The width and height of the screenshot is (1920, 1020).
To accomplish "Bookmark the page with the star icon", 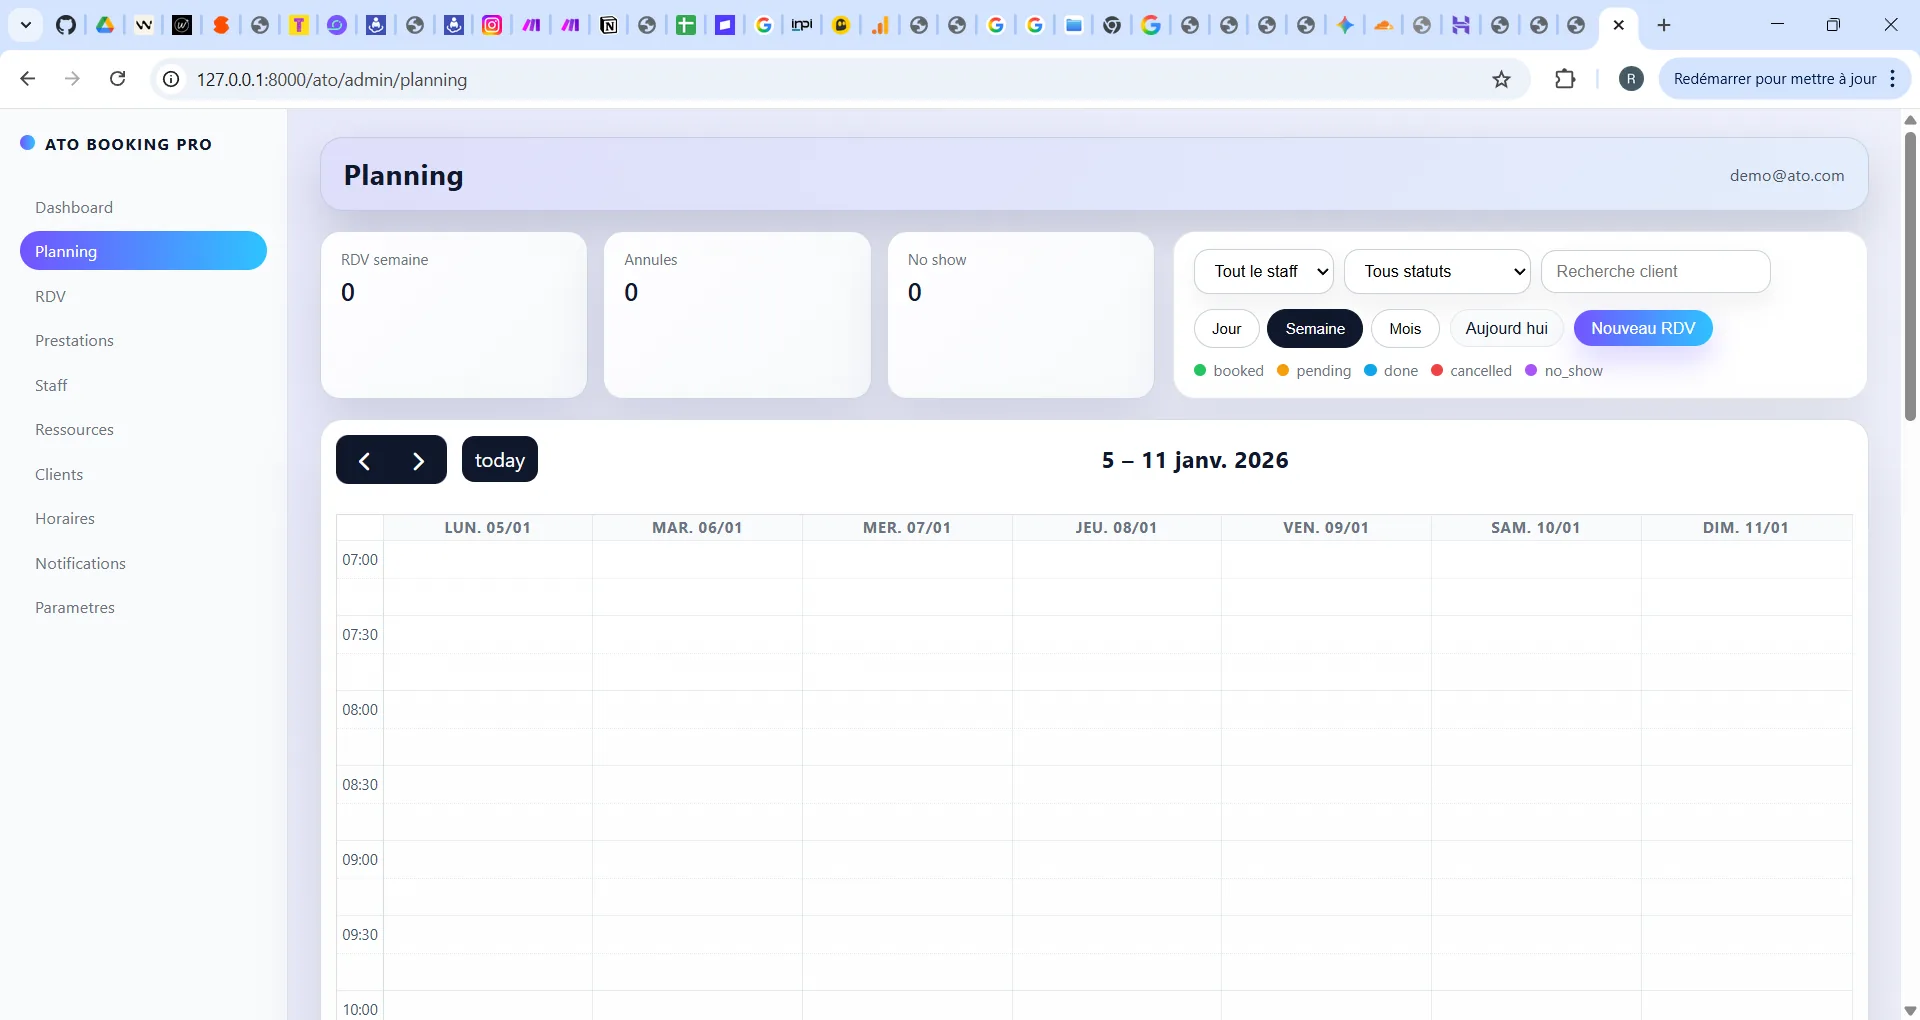I will pyautogui.click(x=1502, y=79).
